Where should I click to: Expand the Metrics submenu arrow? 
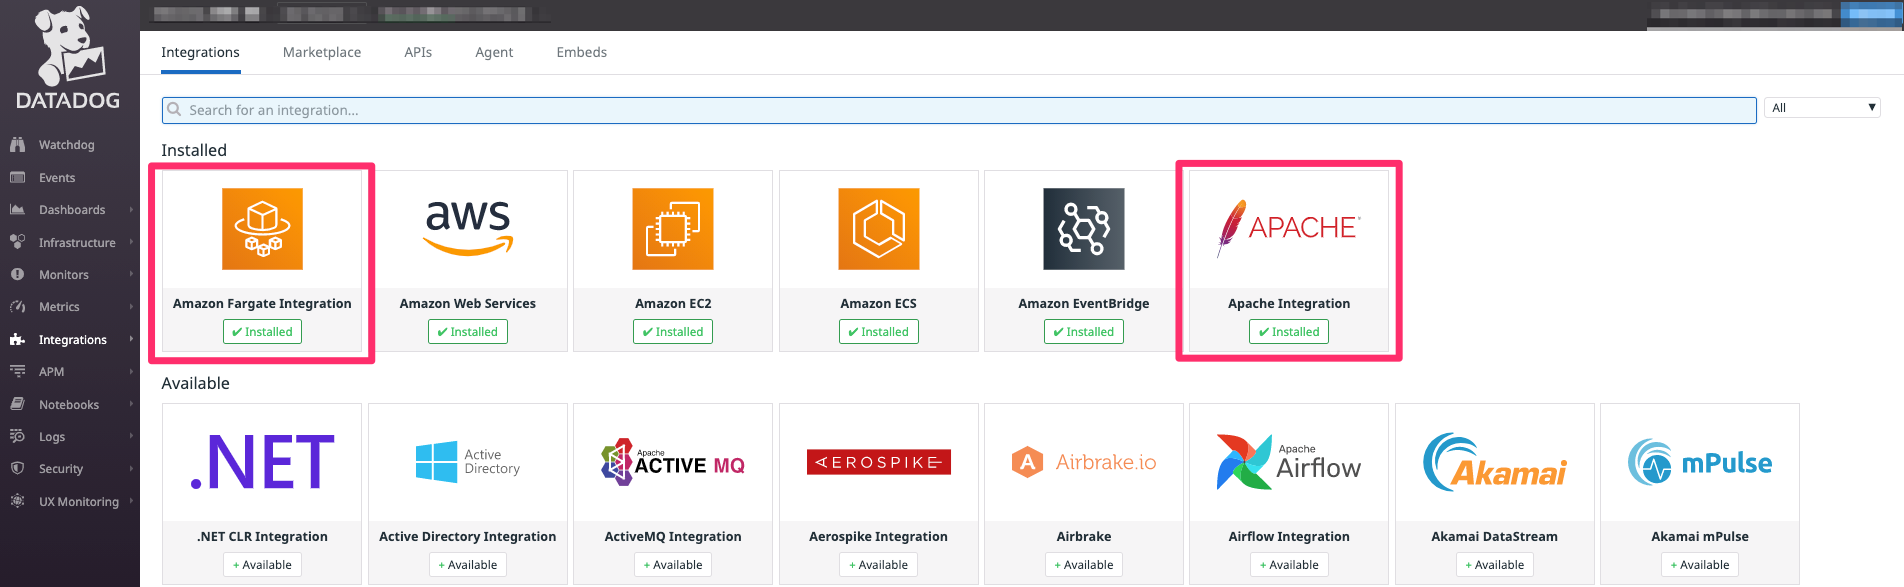pyautogui.click(x=131, y=307)
